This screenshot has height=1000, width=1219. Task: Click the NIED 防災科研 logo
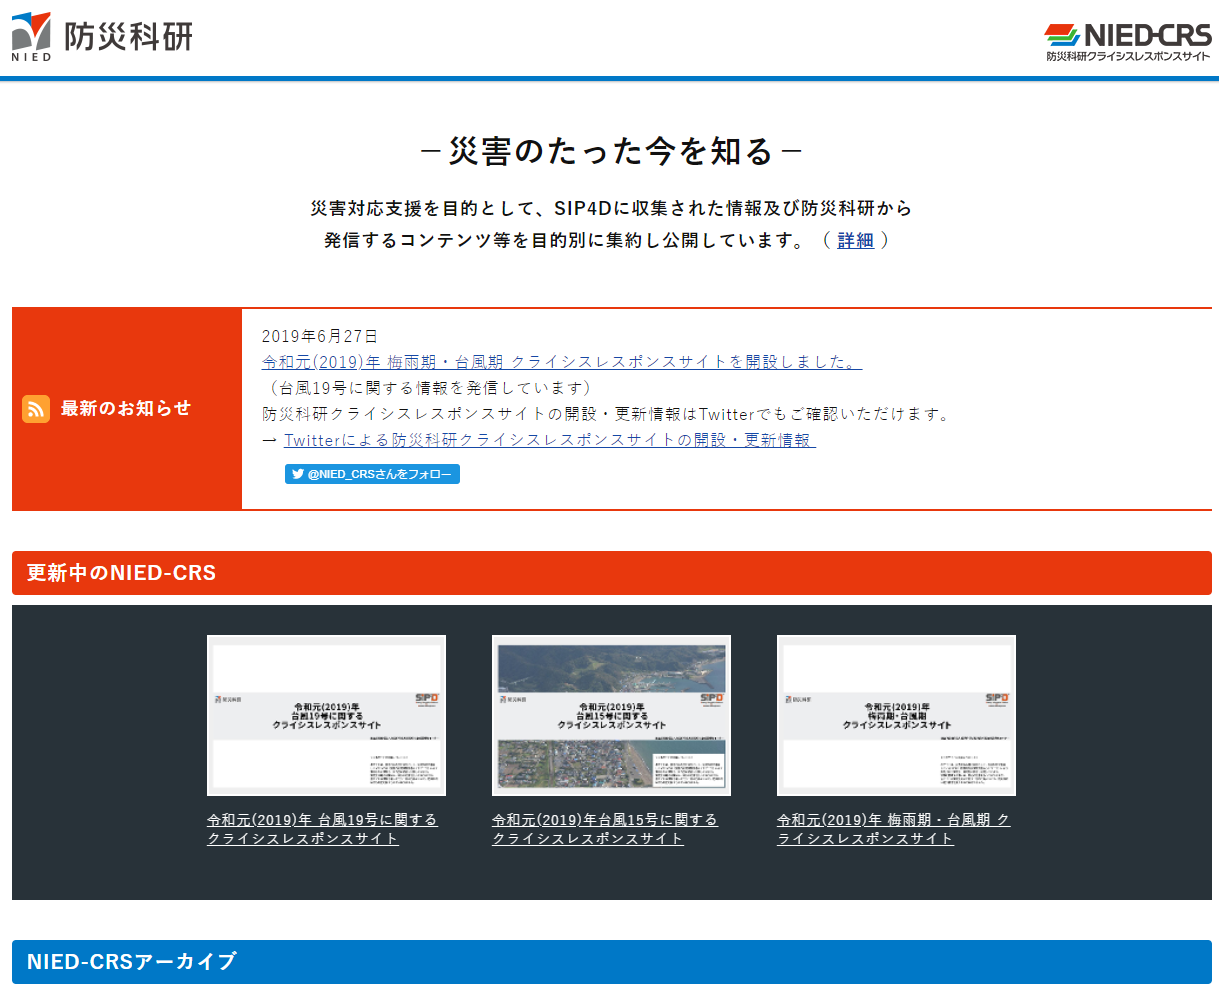click(x=100, y=35)
